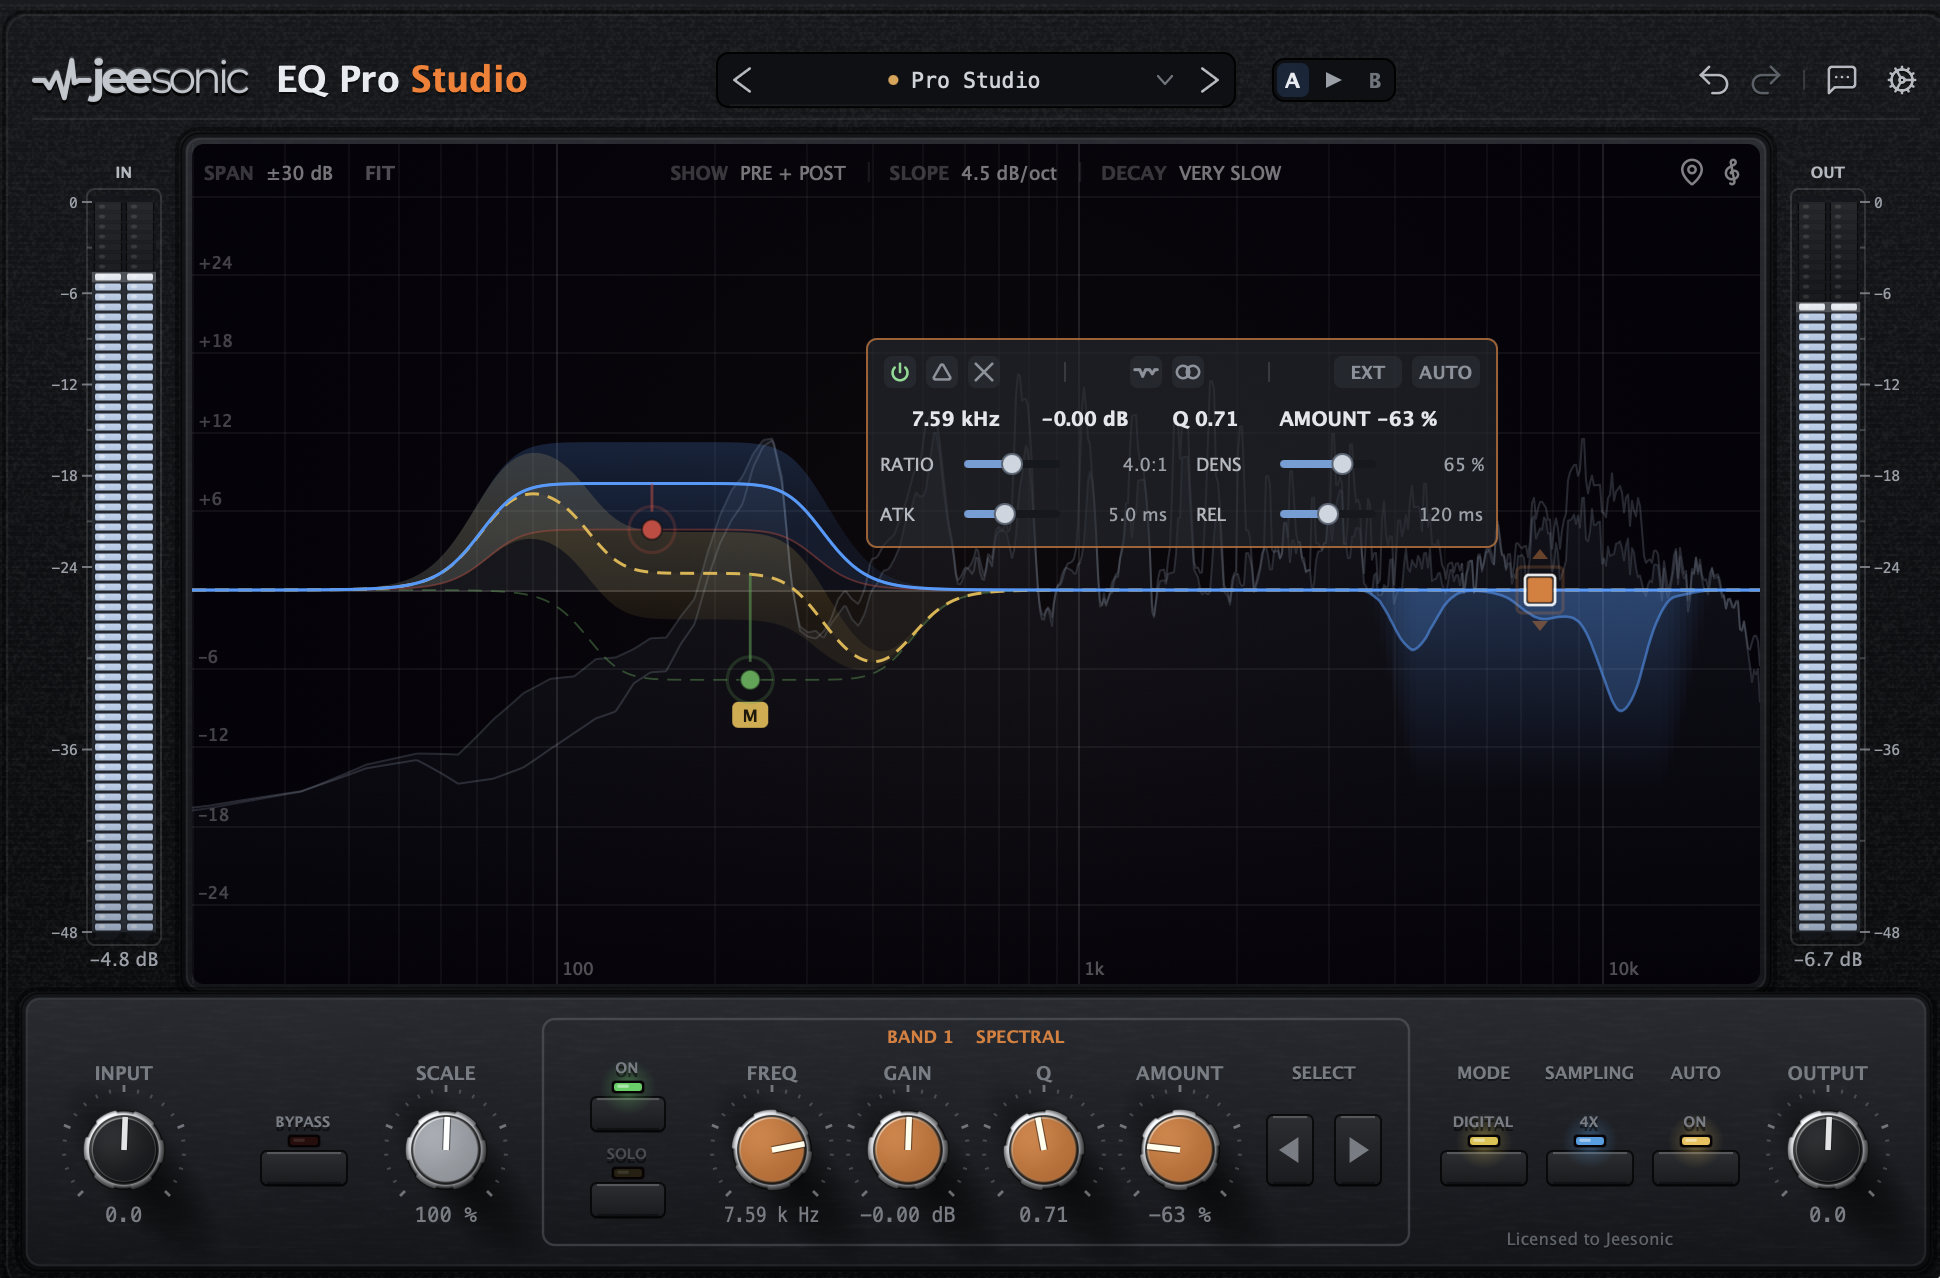This screenshot has height=1278, width=1940.
Task: Click the down arrow below the orange handle
Action: 1540,625
